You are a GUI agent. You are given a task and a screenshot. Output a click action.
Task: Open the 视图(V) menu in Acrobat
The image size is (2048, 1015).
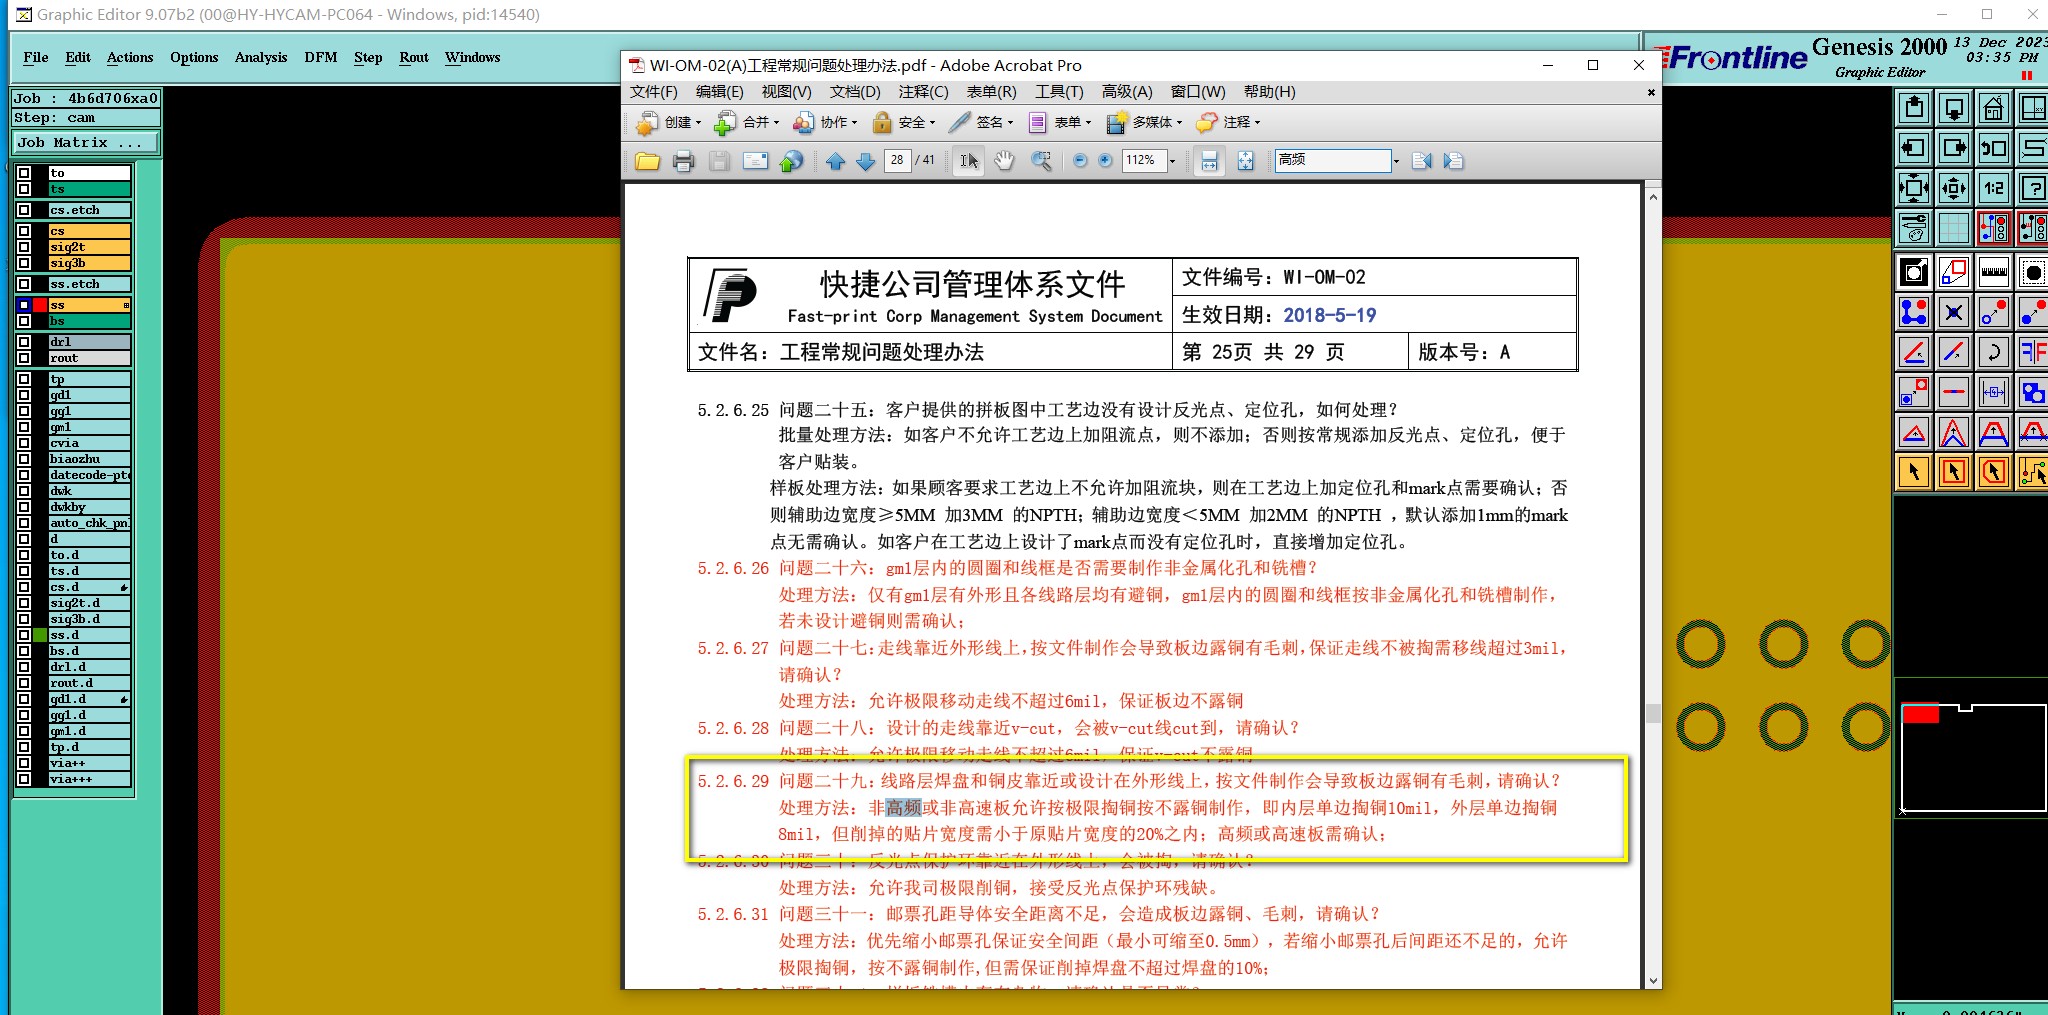(787, 92)
